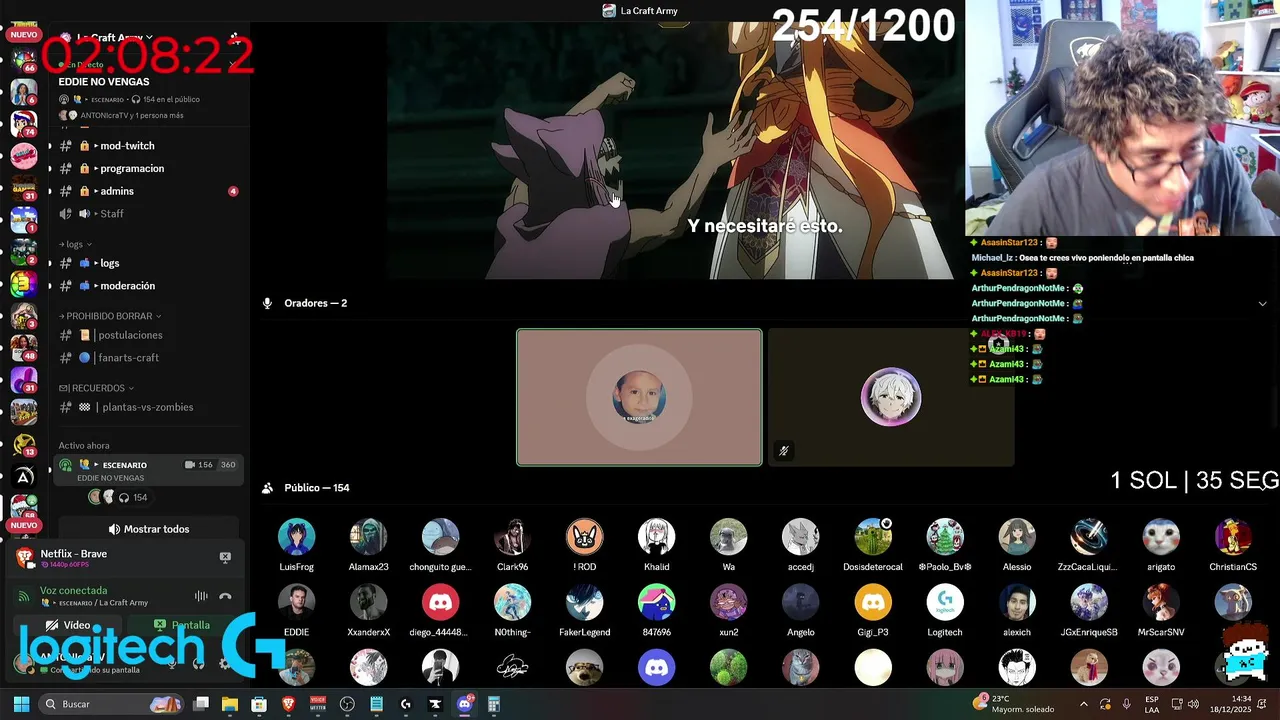Open user settings gear icon
Image resolution: width=1280 pixels, height=720 pixels.
pyautogui.click(x=225, y=663)
